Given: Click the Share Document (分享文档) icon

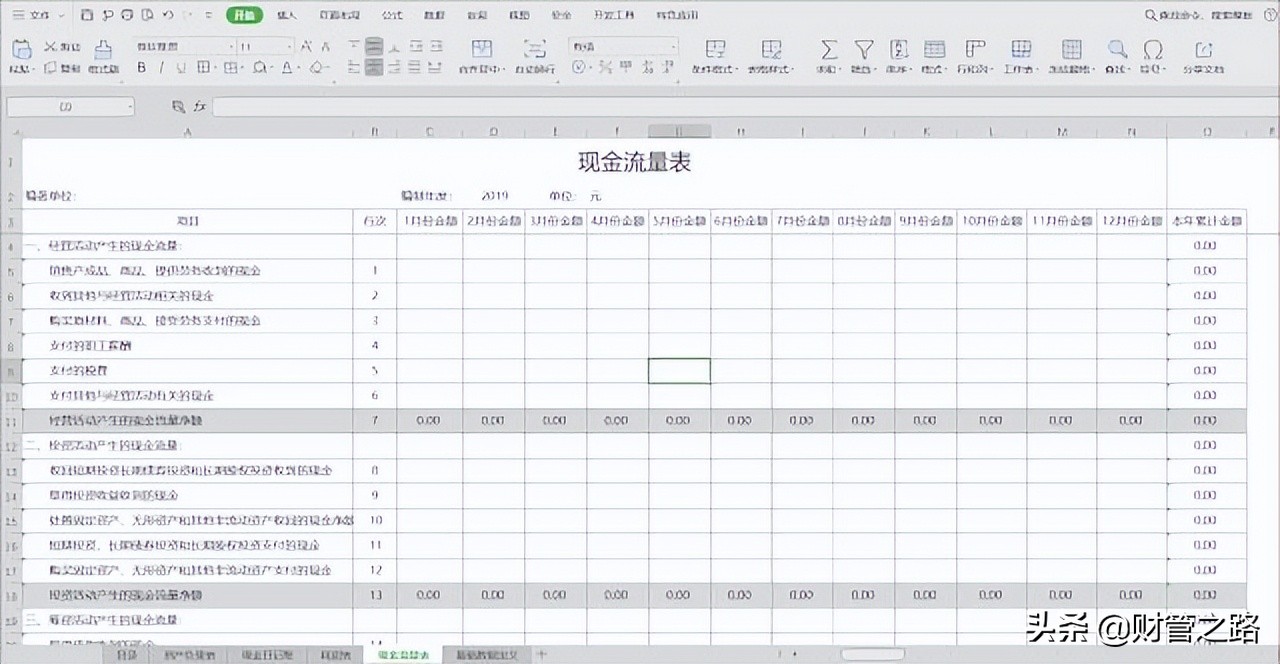Looking at the screenshot, I should tap(1203, 48).
